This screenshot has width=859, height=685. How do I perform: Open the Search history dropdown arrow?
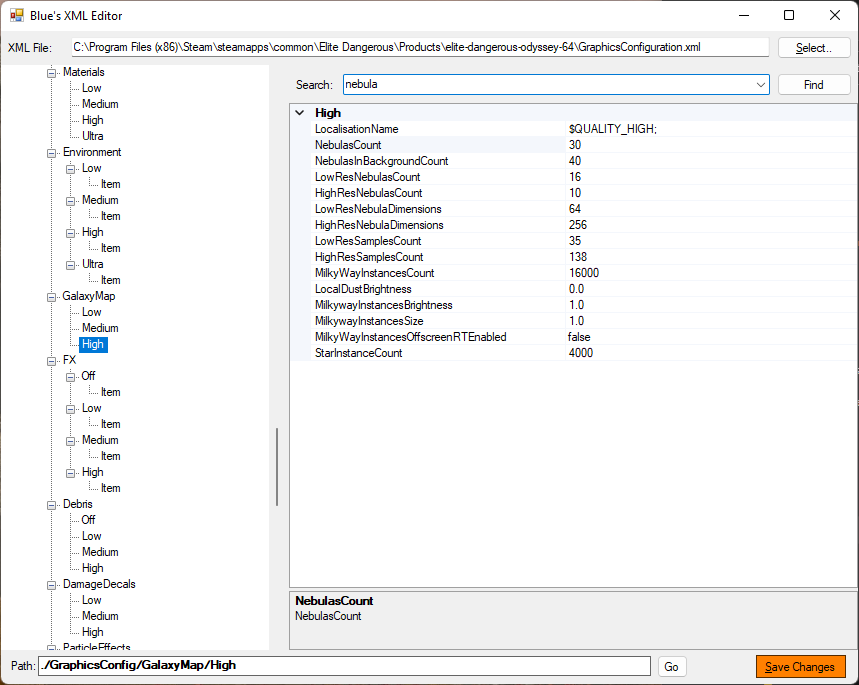pyautogui.click(x=760, y=85)
